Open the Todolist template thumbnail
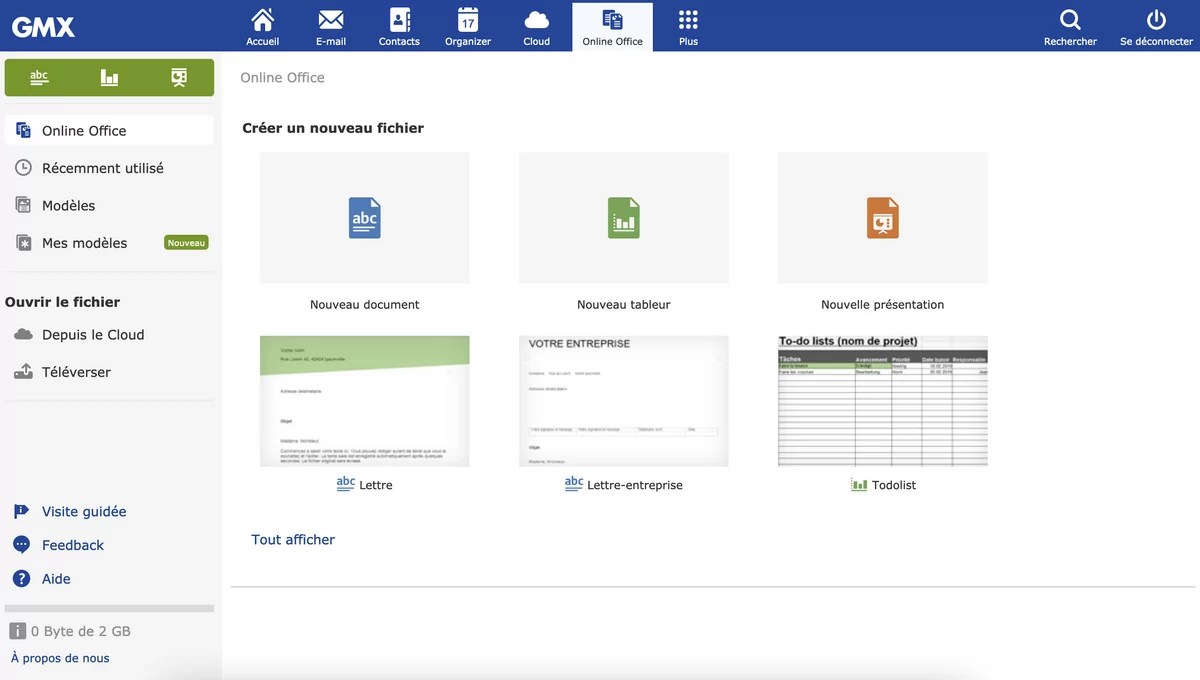Image resolution: width=1200 pixels, height=680 pixels. pos(883,401)
